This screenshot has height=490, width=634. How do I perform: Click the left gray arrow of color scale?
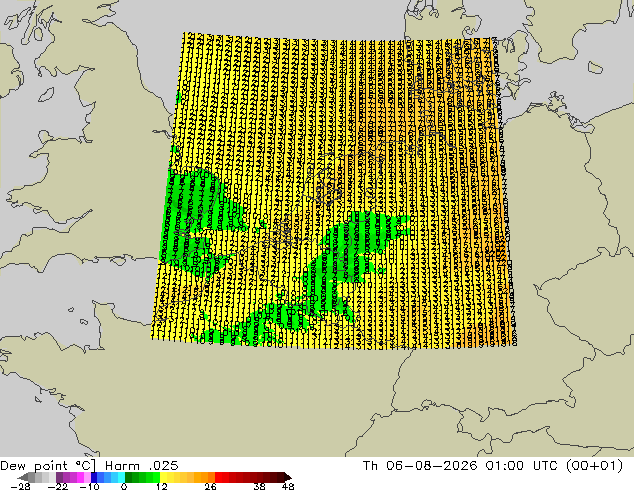23,477
